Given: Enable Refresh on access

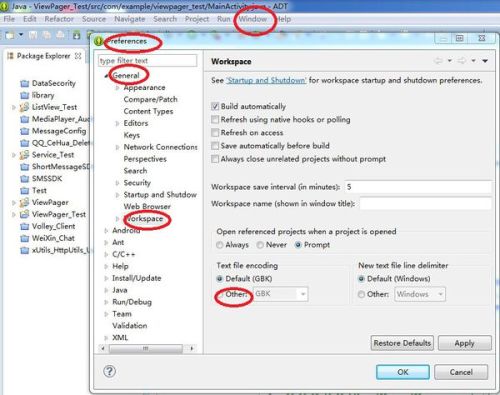Looking at the screenshot, I should tap(215, 133).
